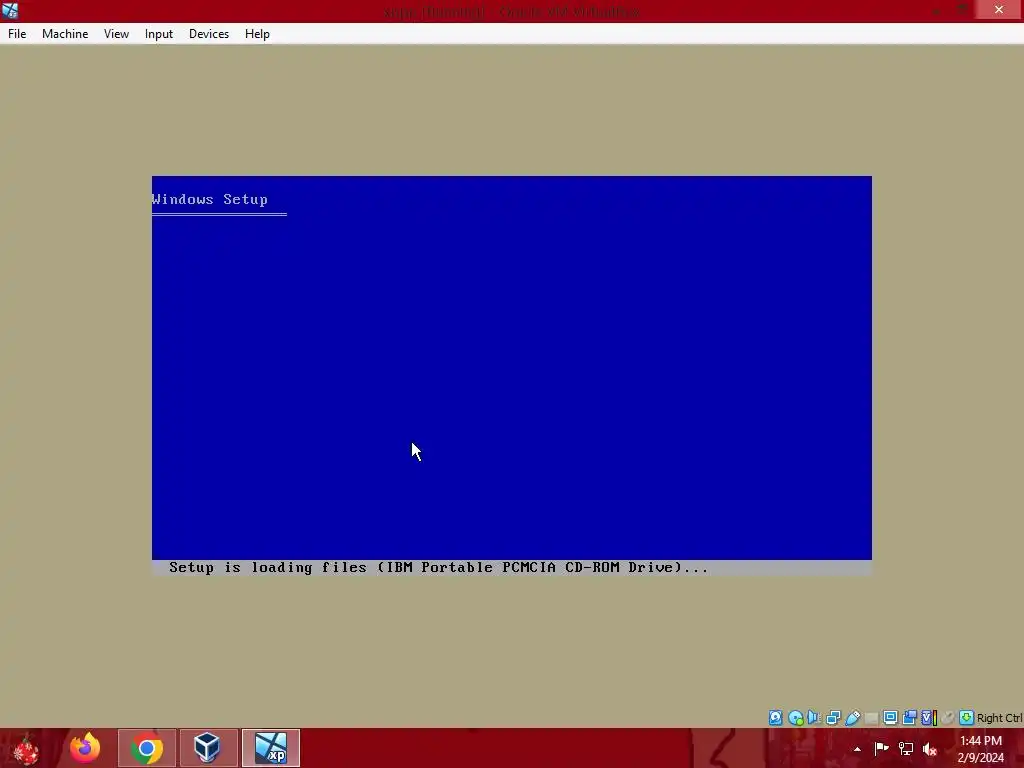Open the View menu
The width and height of the screenshot is (1024, 768).
tap(116, 34)
